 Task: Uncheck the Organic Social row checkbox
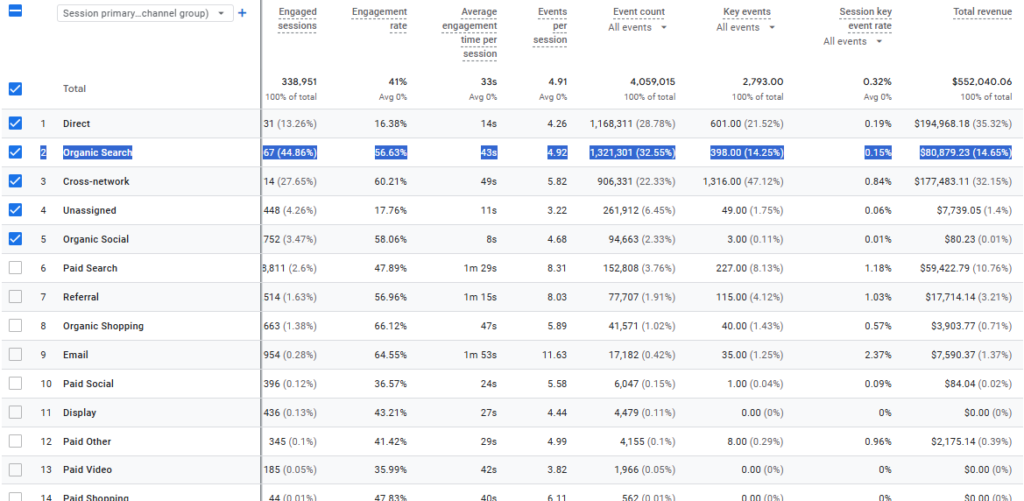click(15, 238)
